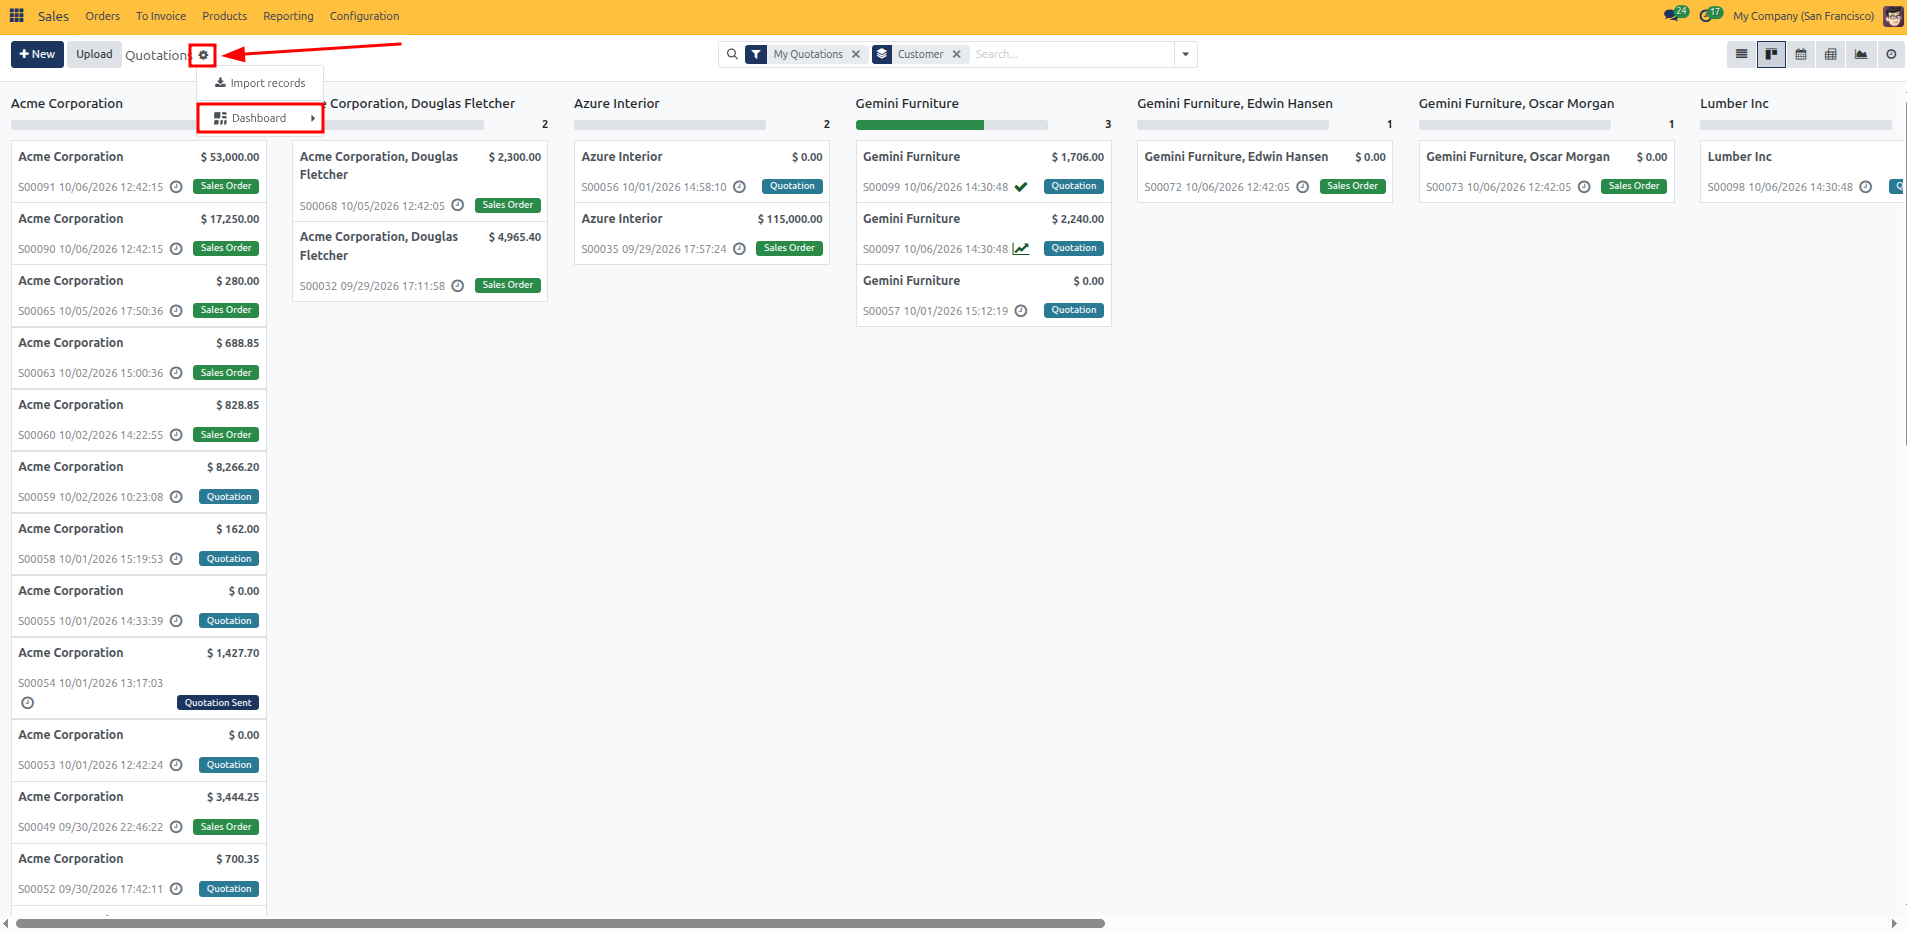Viewport: 1907px width, 931px height.
Task: Click Sales Order badge on S00068
Action: point(508,205)
